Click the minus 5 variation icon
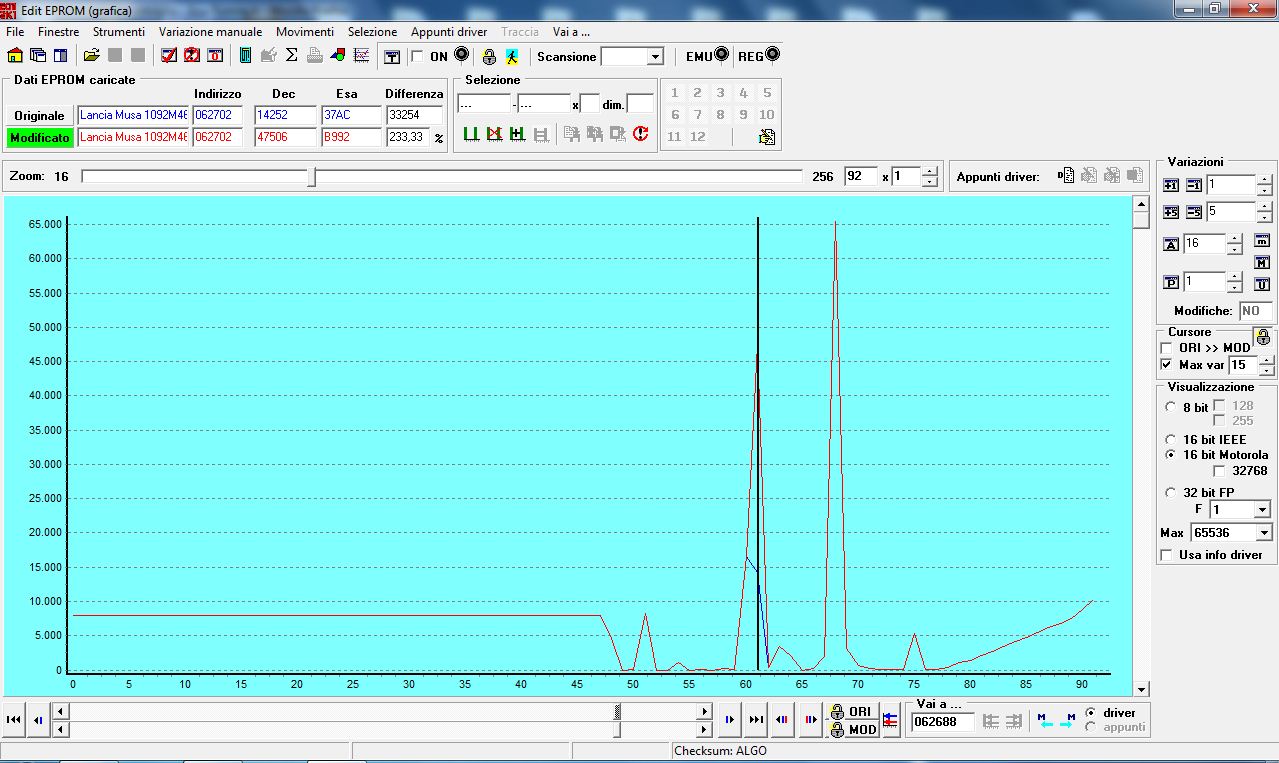The height and width of the screenshot is (763, 1279). click(1194, 212)
